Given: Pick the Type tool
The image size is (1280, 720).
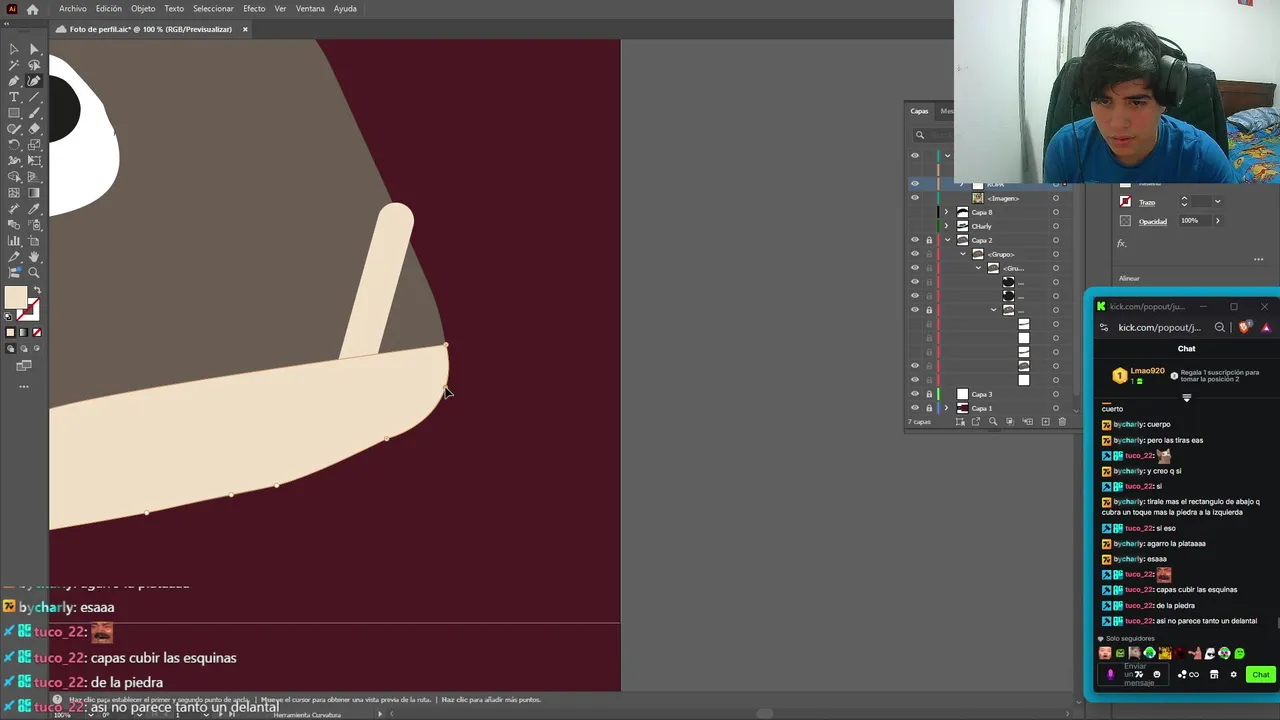Looking at the screenshot, I should (14, 97).
